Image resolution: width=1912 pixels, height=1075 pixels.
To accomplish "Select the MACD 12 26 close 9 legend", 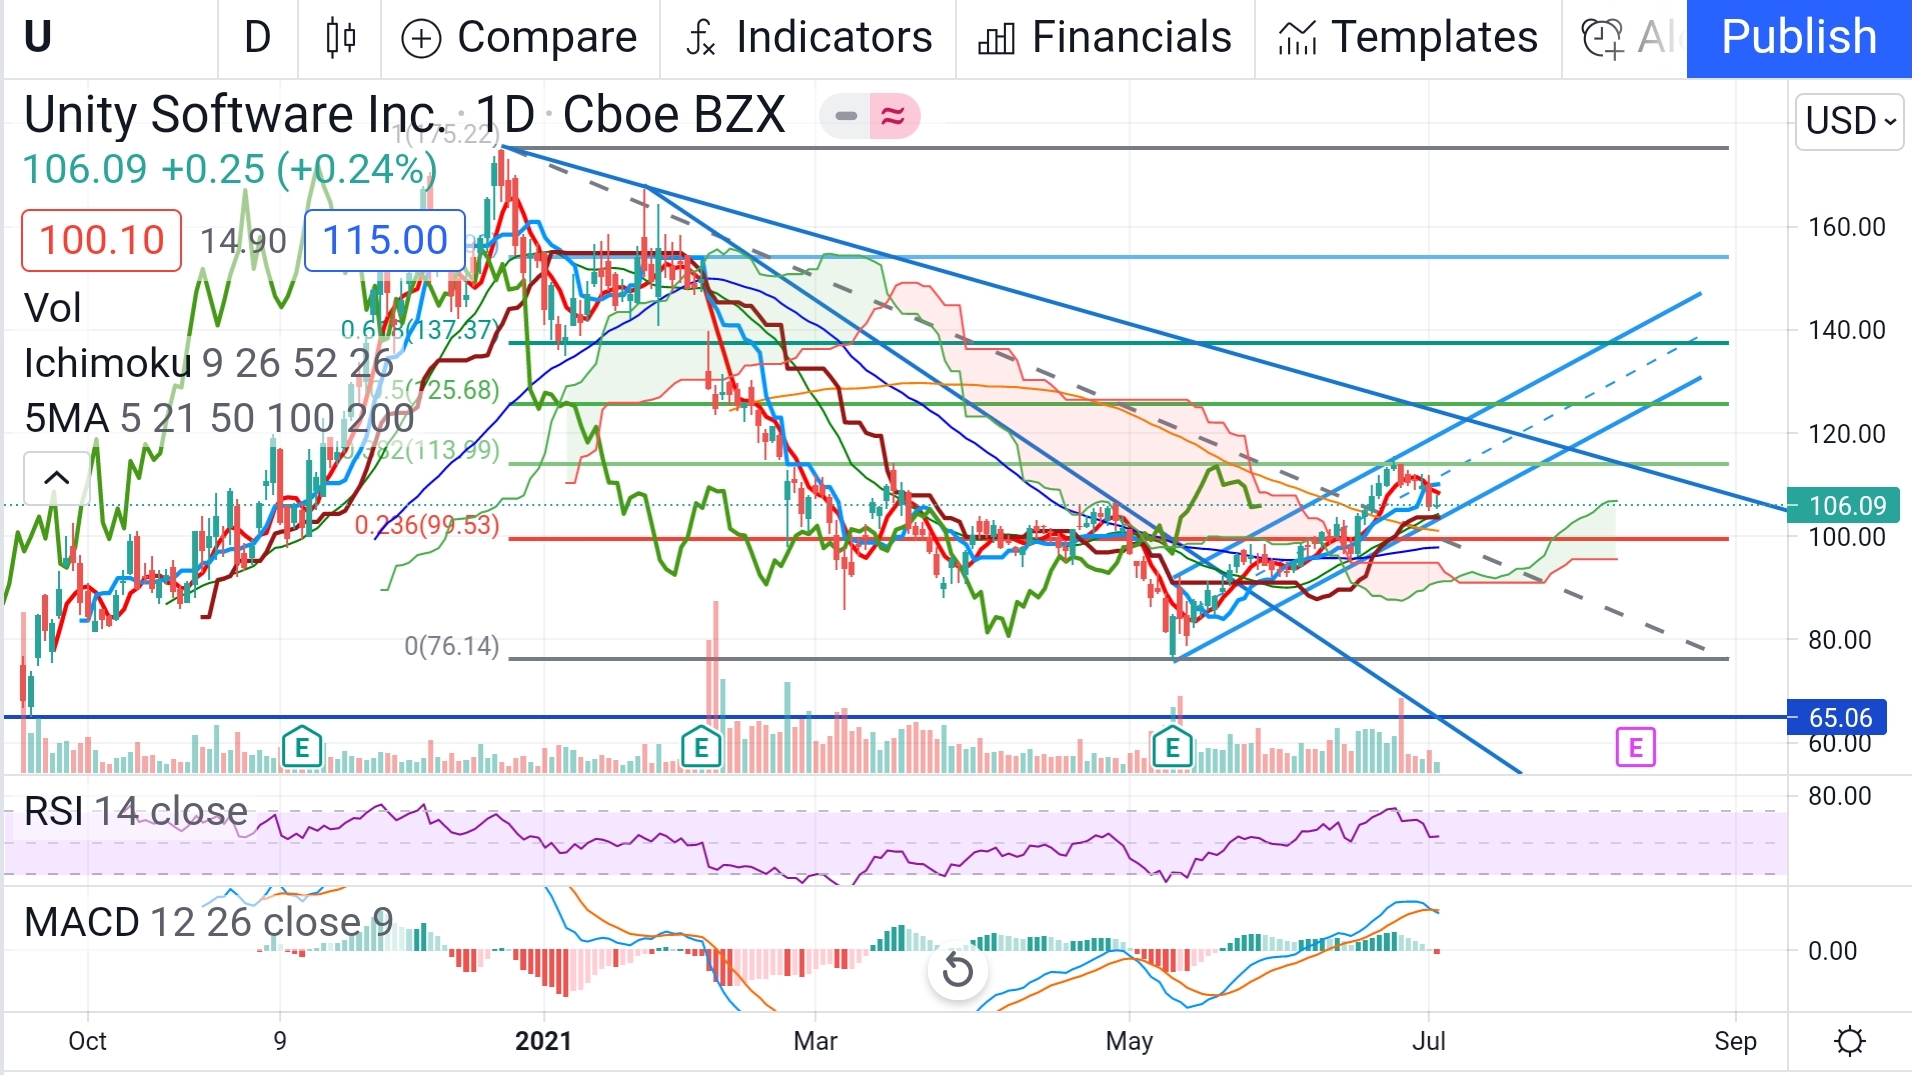I will point(208,922).
